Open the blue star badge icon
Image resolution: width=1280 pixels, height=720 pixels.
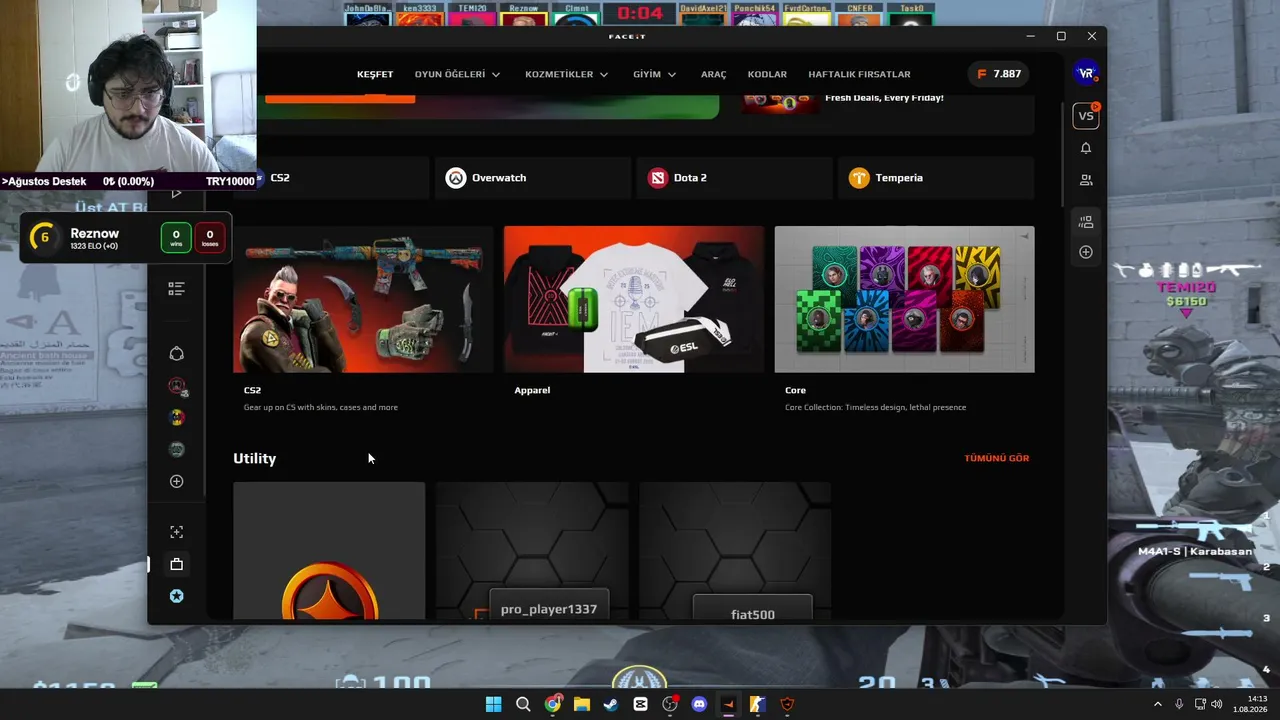pos(177,596)
